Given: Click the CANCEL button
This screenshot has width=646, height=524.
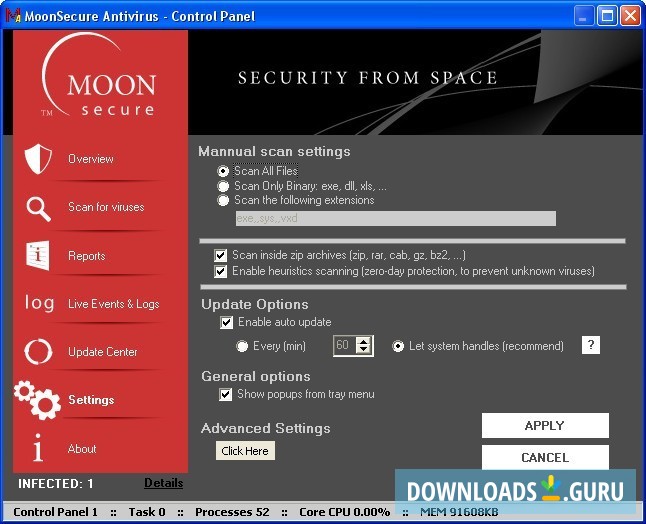Looking at the screenshot, I should click(x=545, y=457).
